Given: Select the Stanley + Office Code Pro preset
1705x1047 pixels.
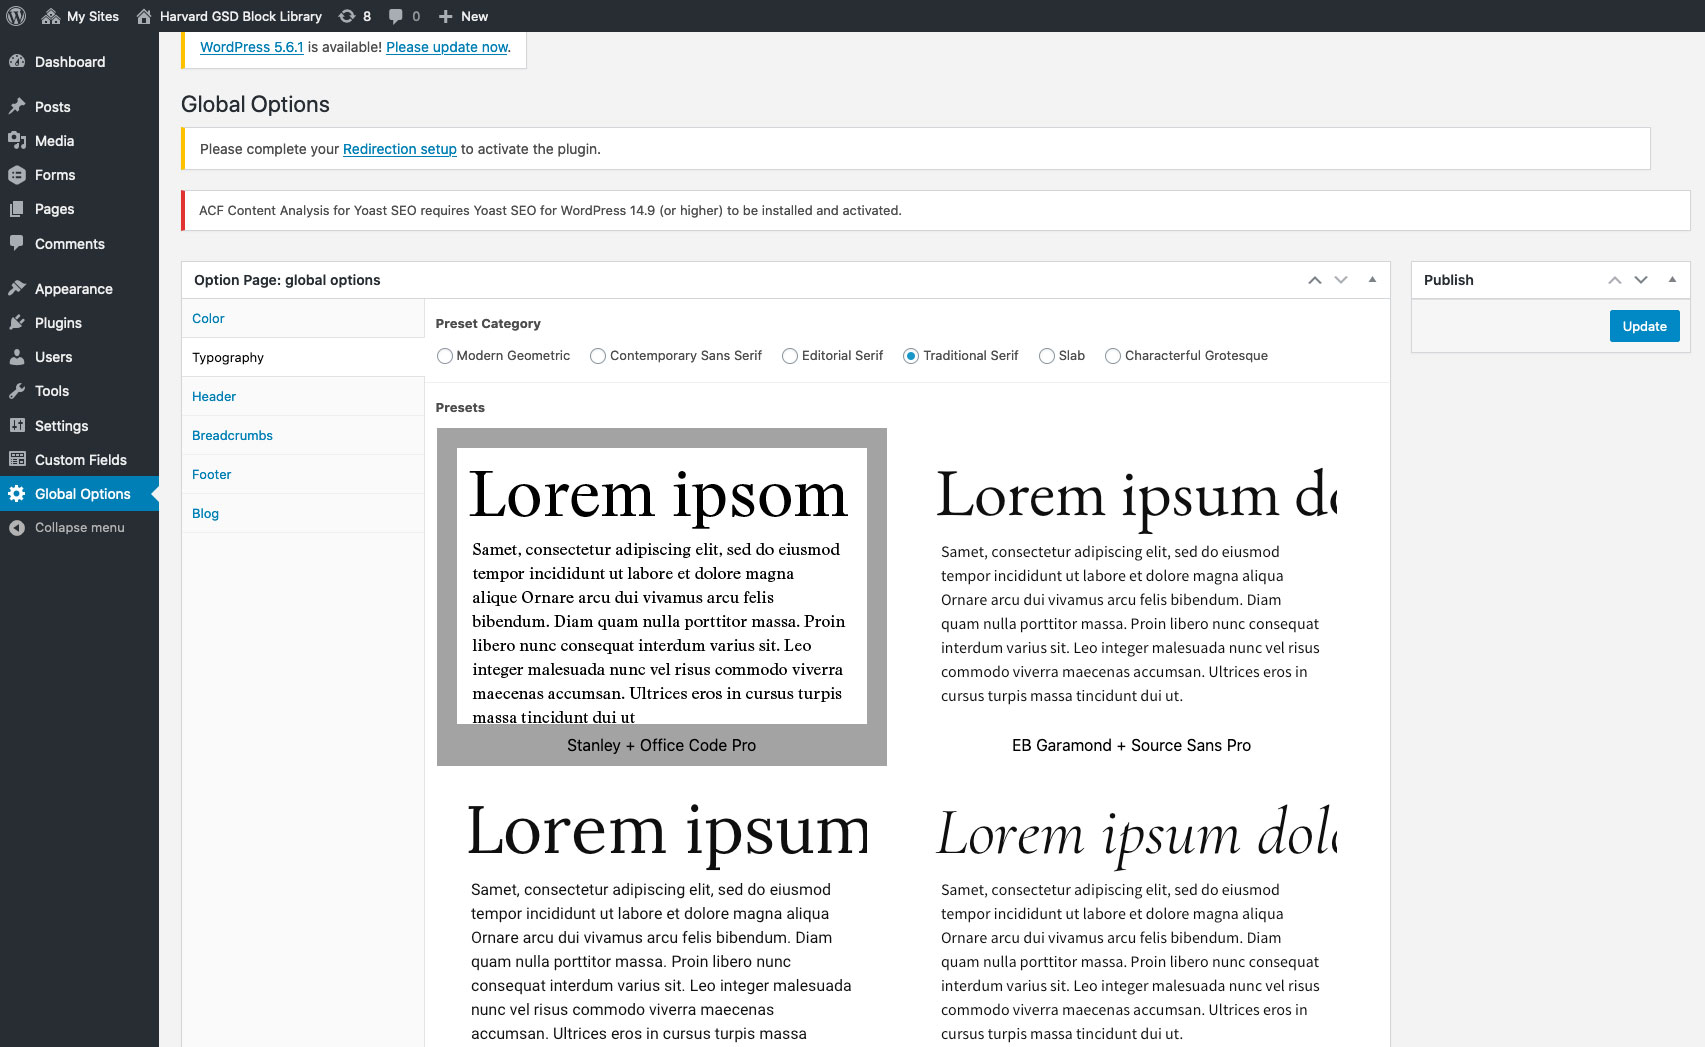Looking at the screenshot, I should point(661,596).
